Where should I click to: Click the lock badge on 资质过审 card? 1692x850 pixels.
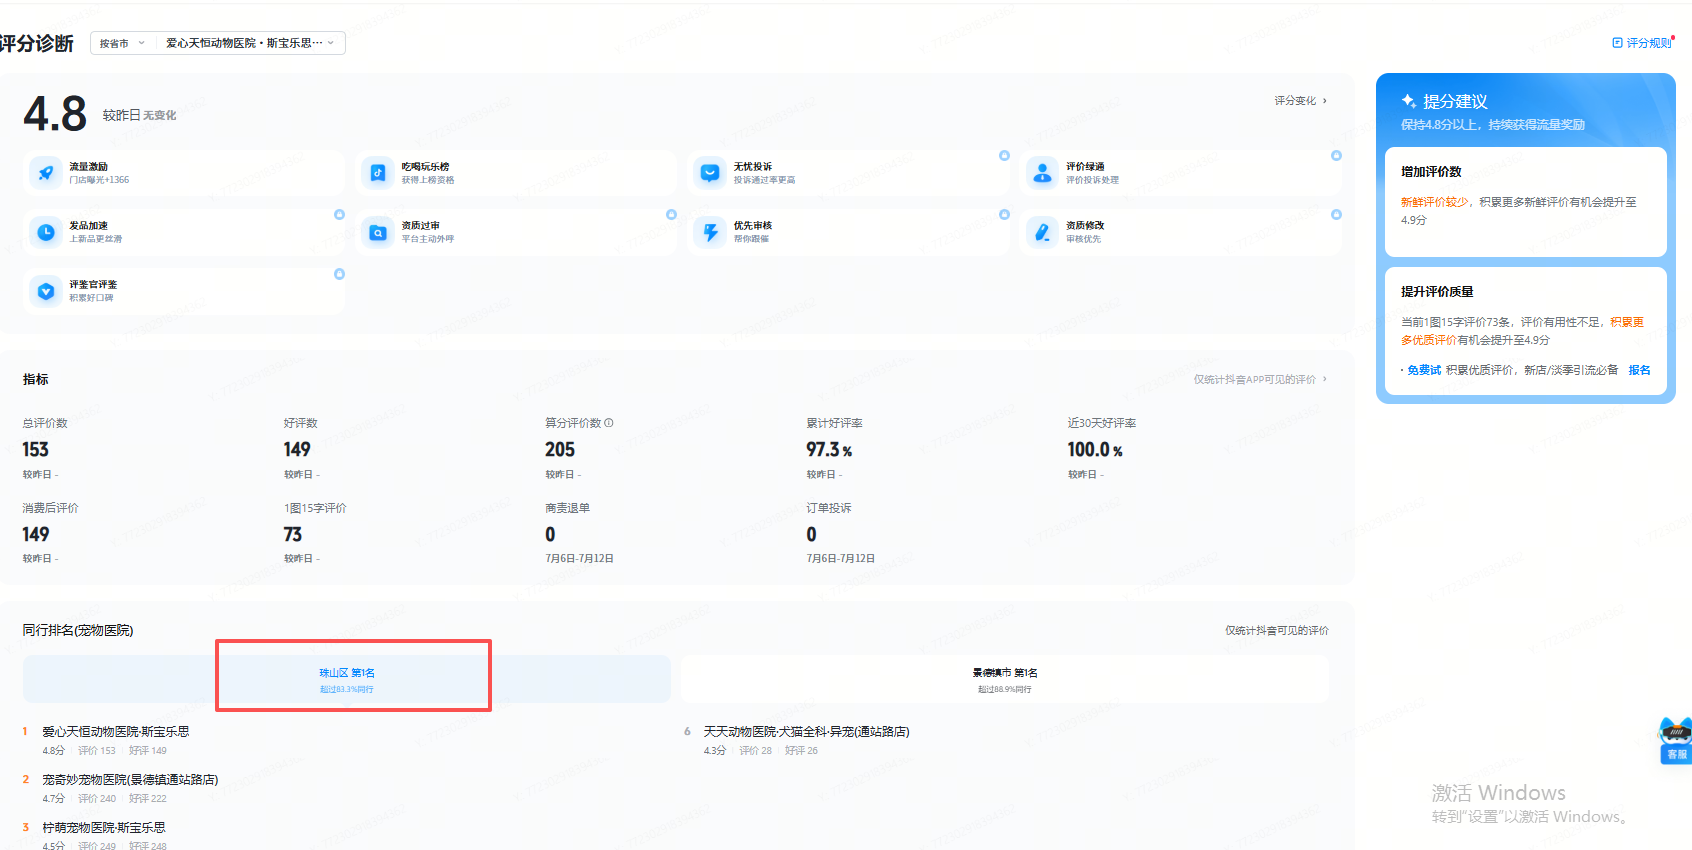[671, 215]
